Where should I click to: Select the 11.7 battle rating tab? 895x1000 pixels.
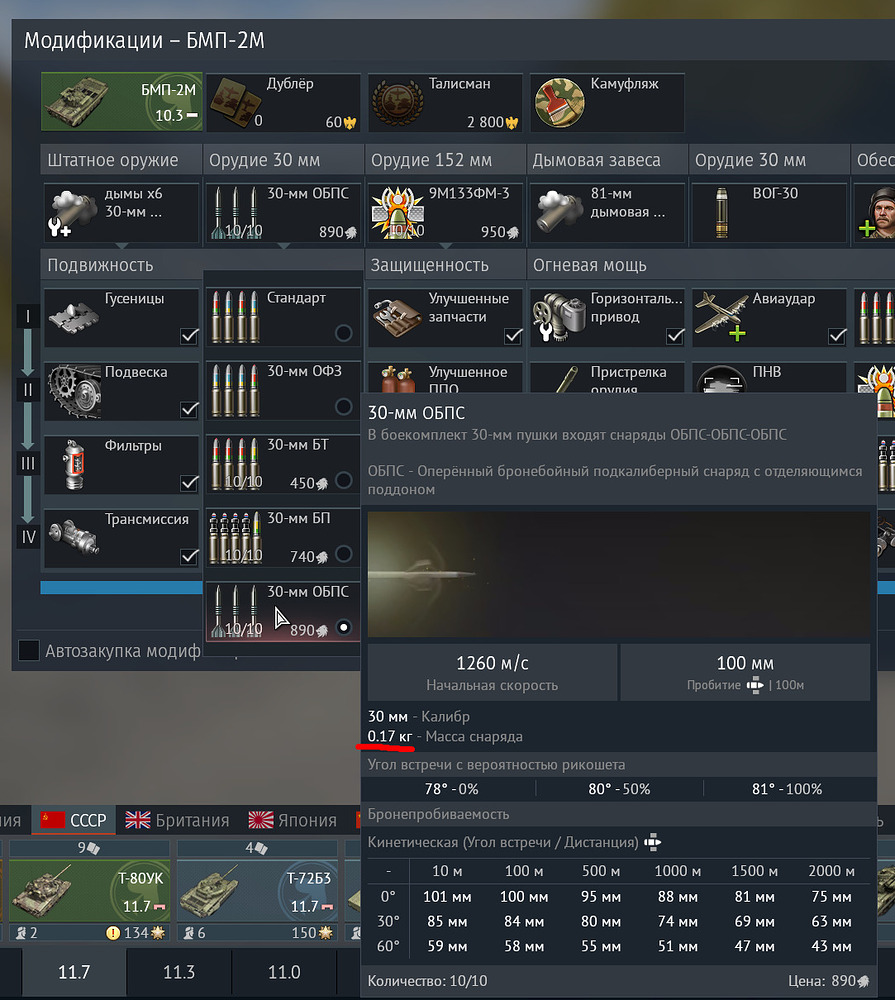coord(74,972)
